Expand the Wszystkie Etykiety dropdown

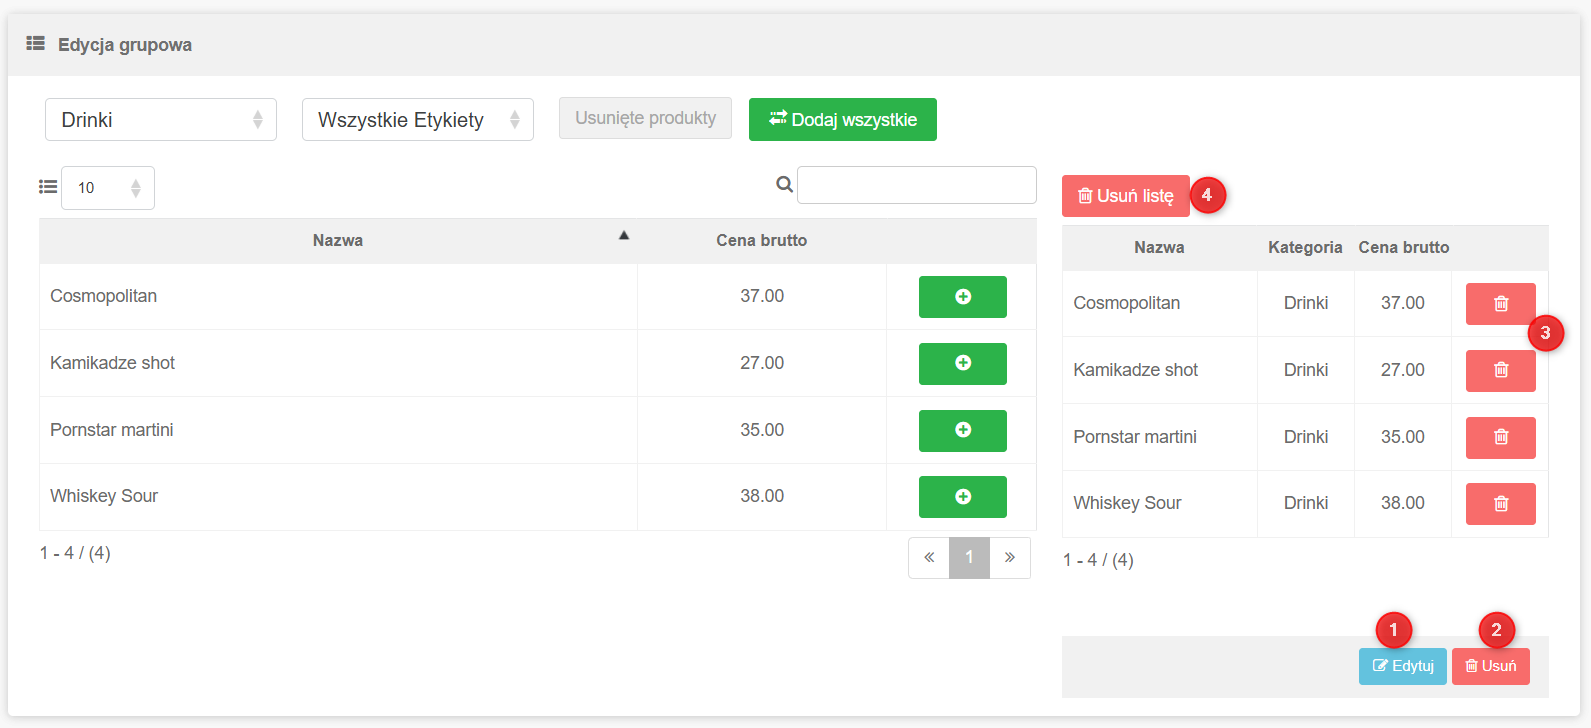417,120
